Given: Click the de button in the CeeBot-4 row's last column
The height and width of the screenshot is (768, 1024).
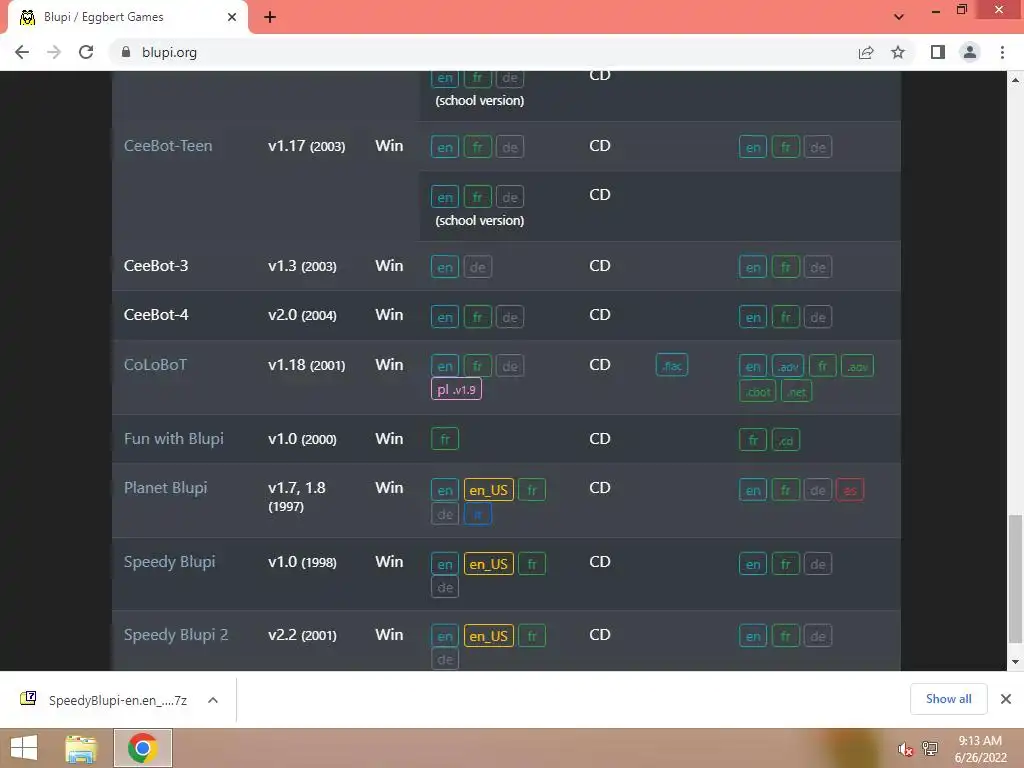Looking at the screenshot, I should pos(818,317).
